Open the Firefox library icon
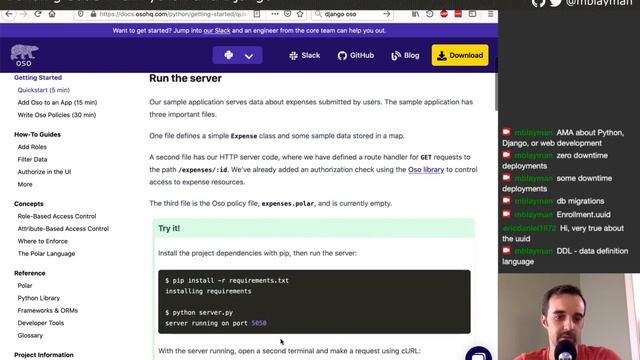 pos(416,14)
